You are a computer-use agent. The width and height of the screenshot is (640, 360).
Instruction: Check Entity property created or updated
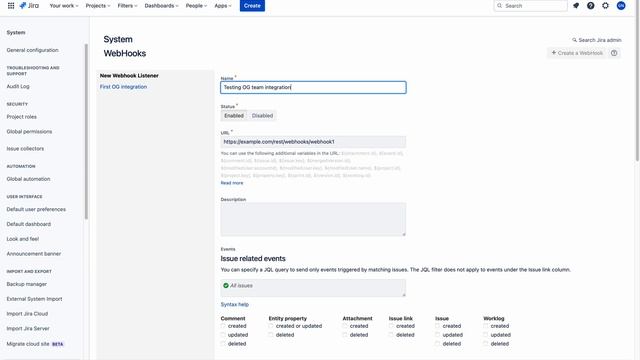point(271,326)
